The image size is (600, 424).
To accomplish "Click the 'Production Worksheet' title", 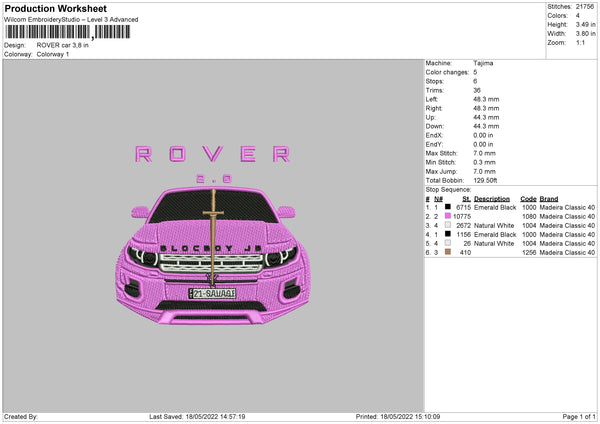I will tap(55, 8).
